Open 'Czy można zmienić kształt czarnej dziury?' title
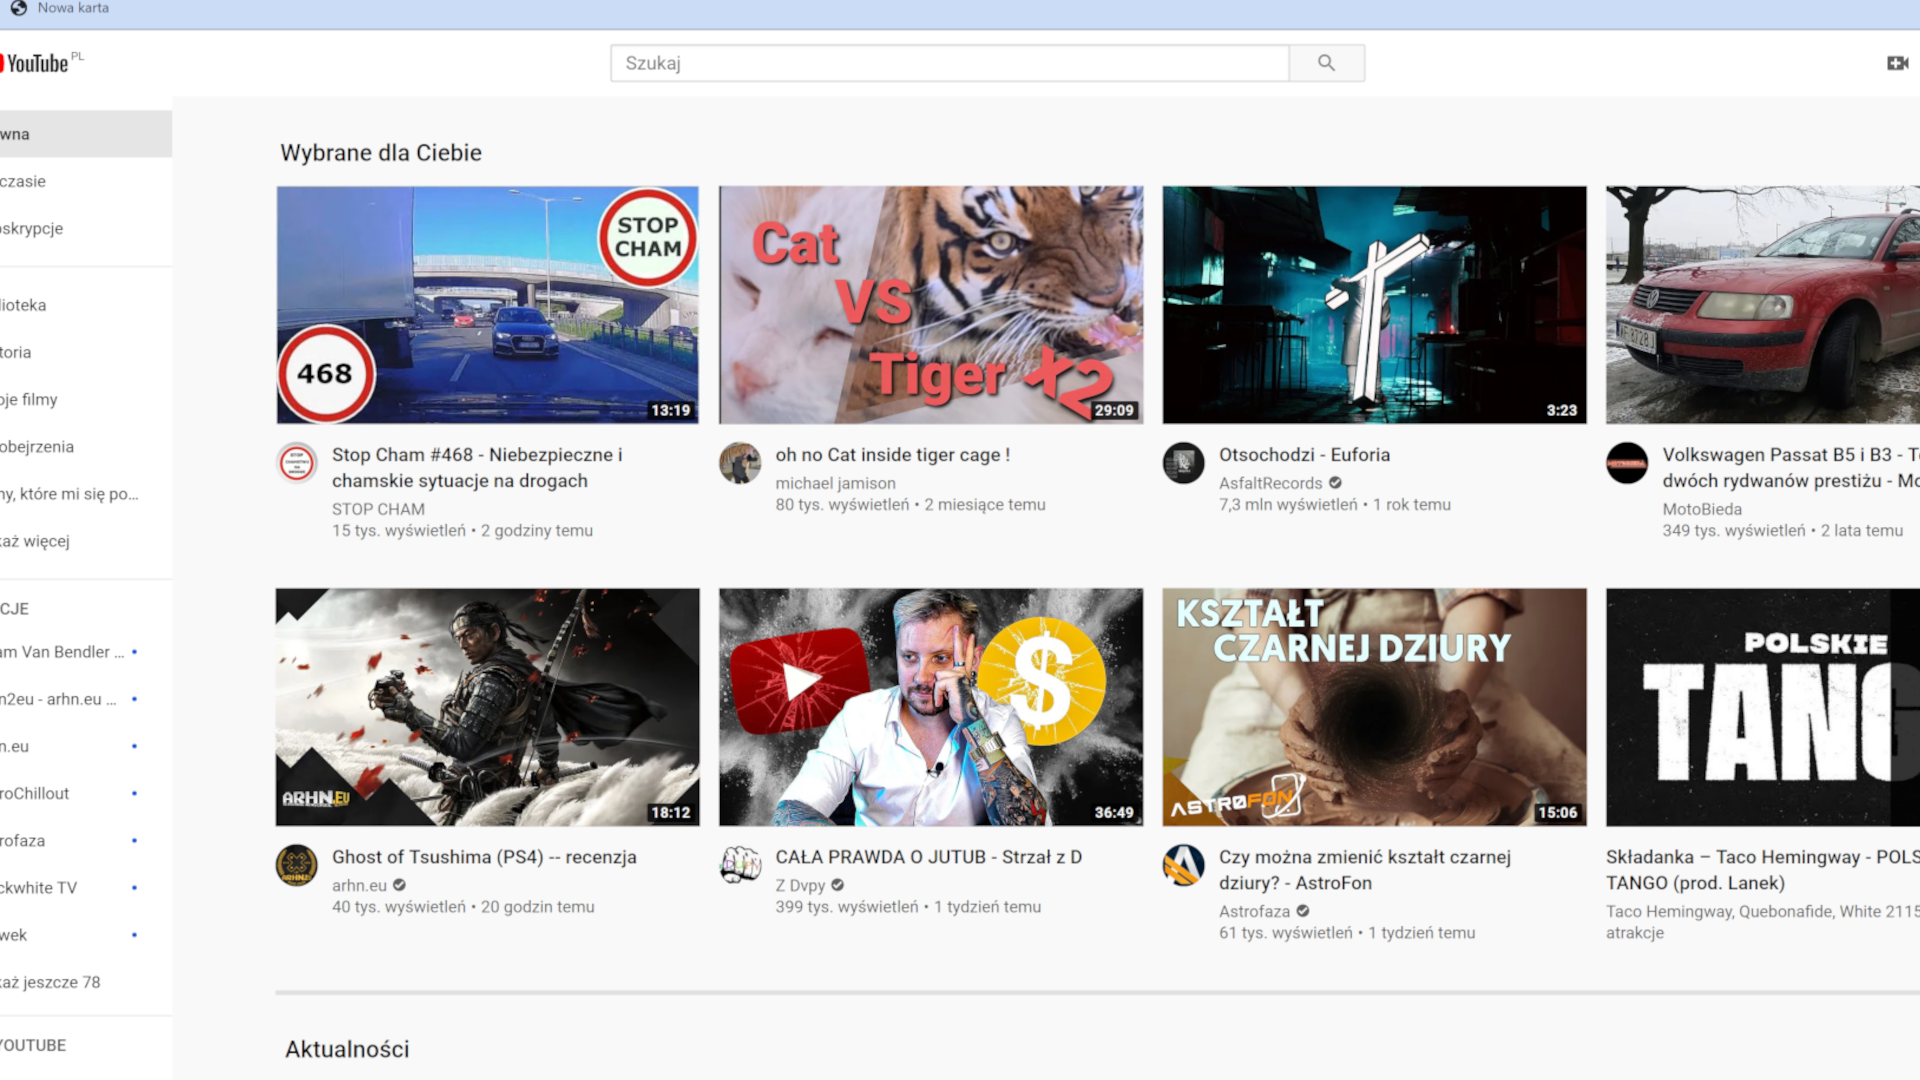 (x=1365, y=870)
